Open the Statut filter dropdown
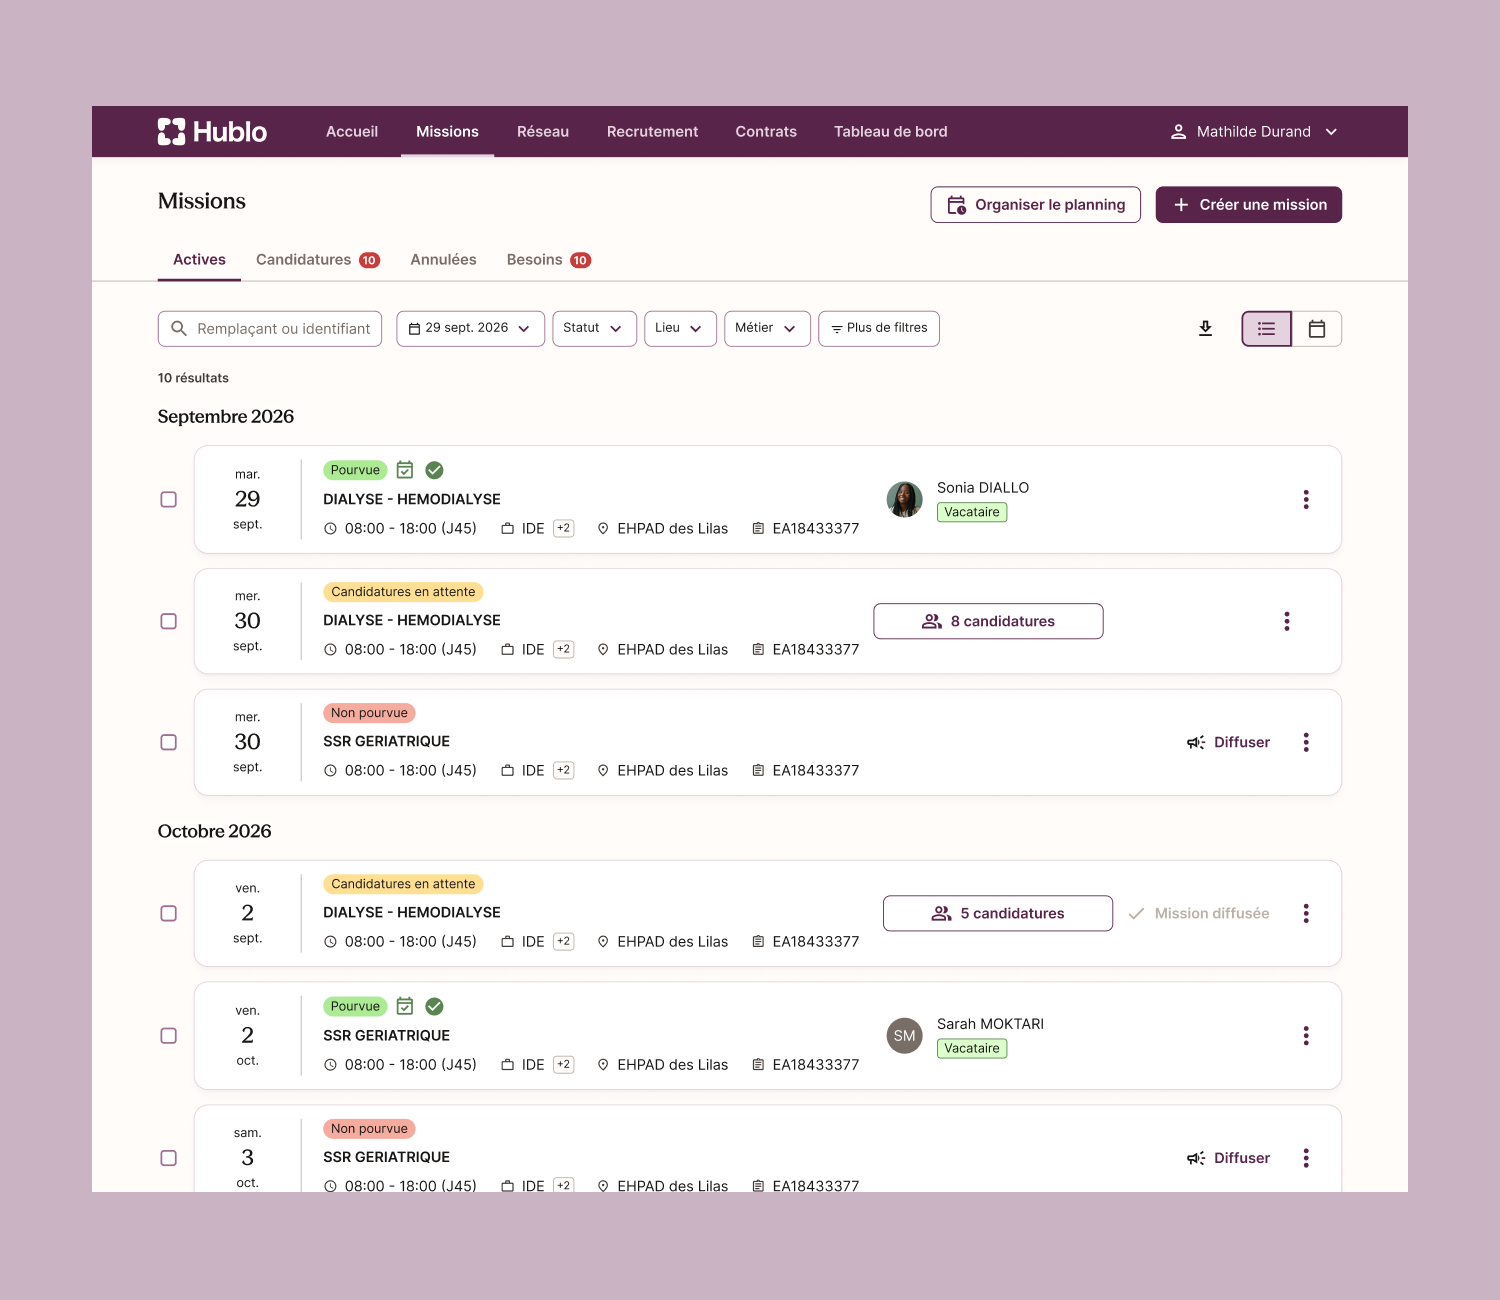This screenshot has height=1300, width=1500. pyautogui.click(x=594, y=329)
